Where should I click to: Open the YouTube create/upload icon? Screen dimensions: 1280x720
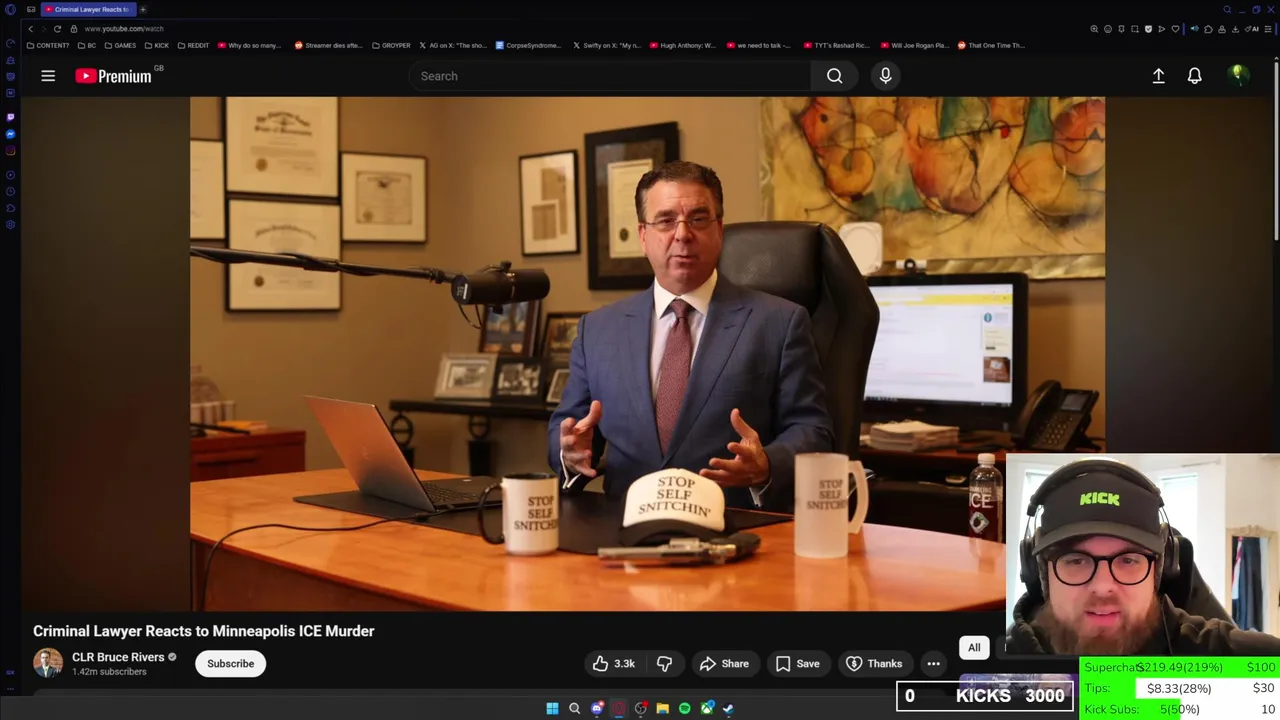click(1158, 76)
